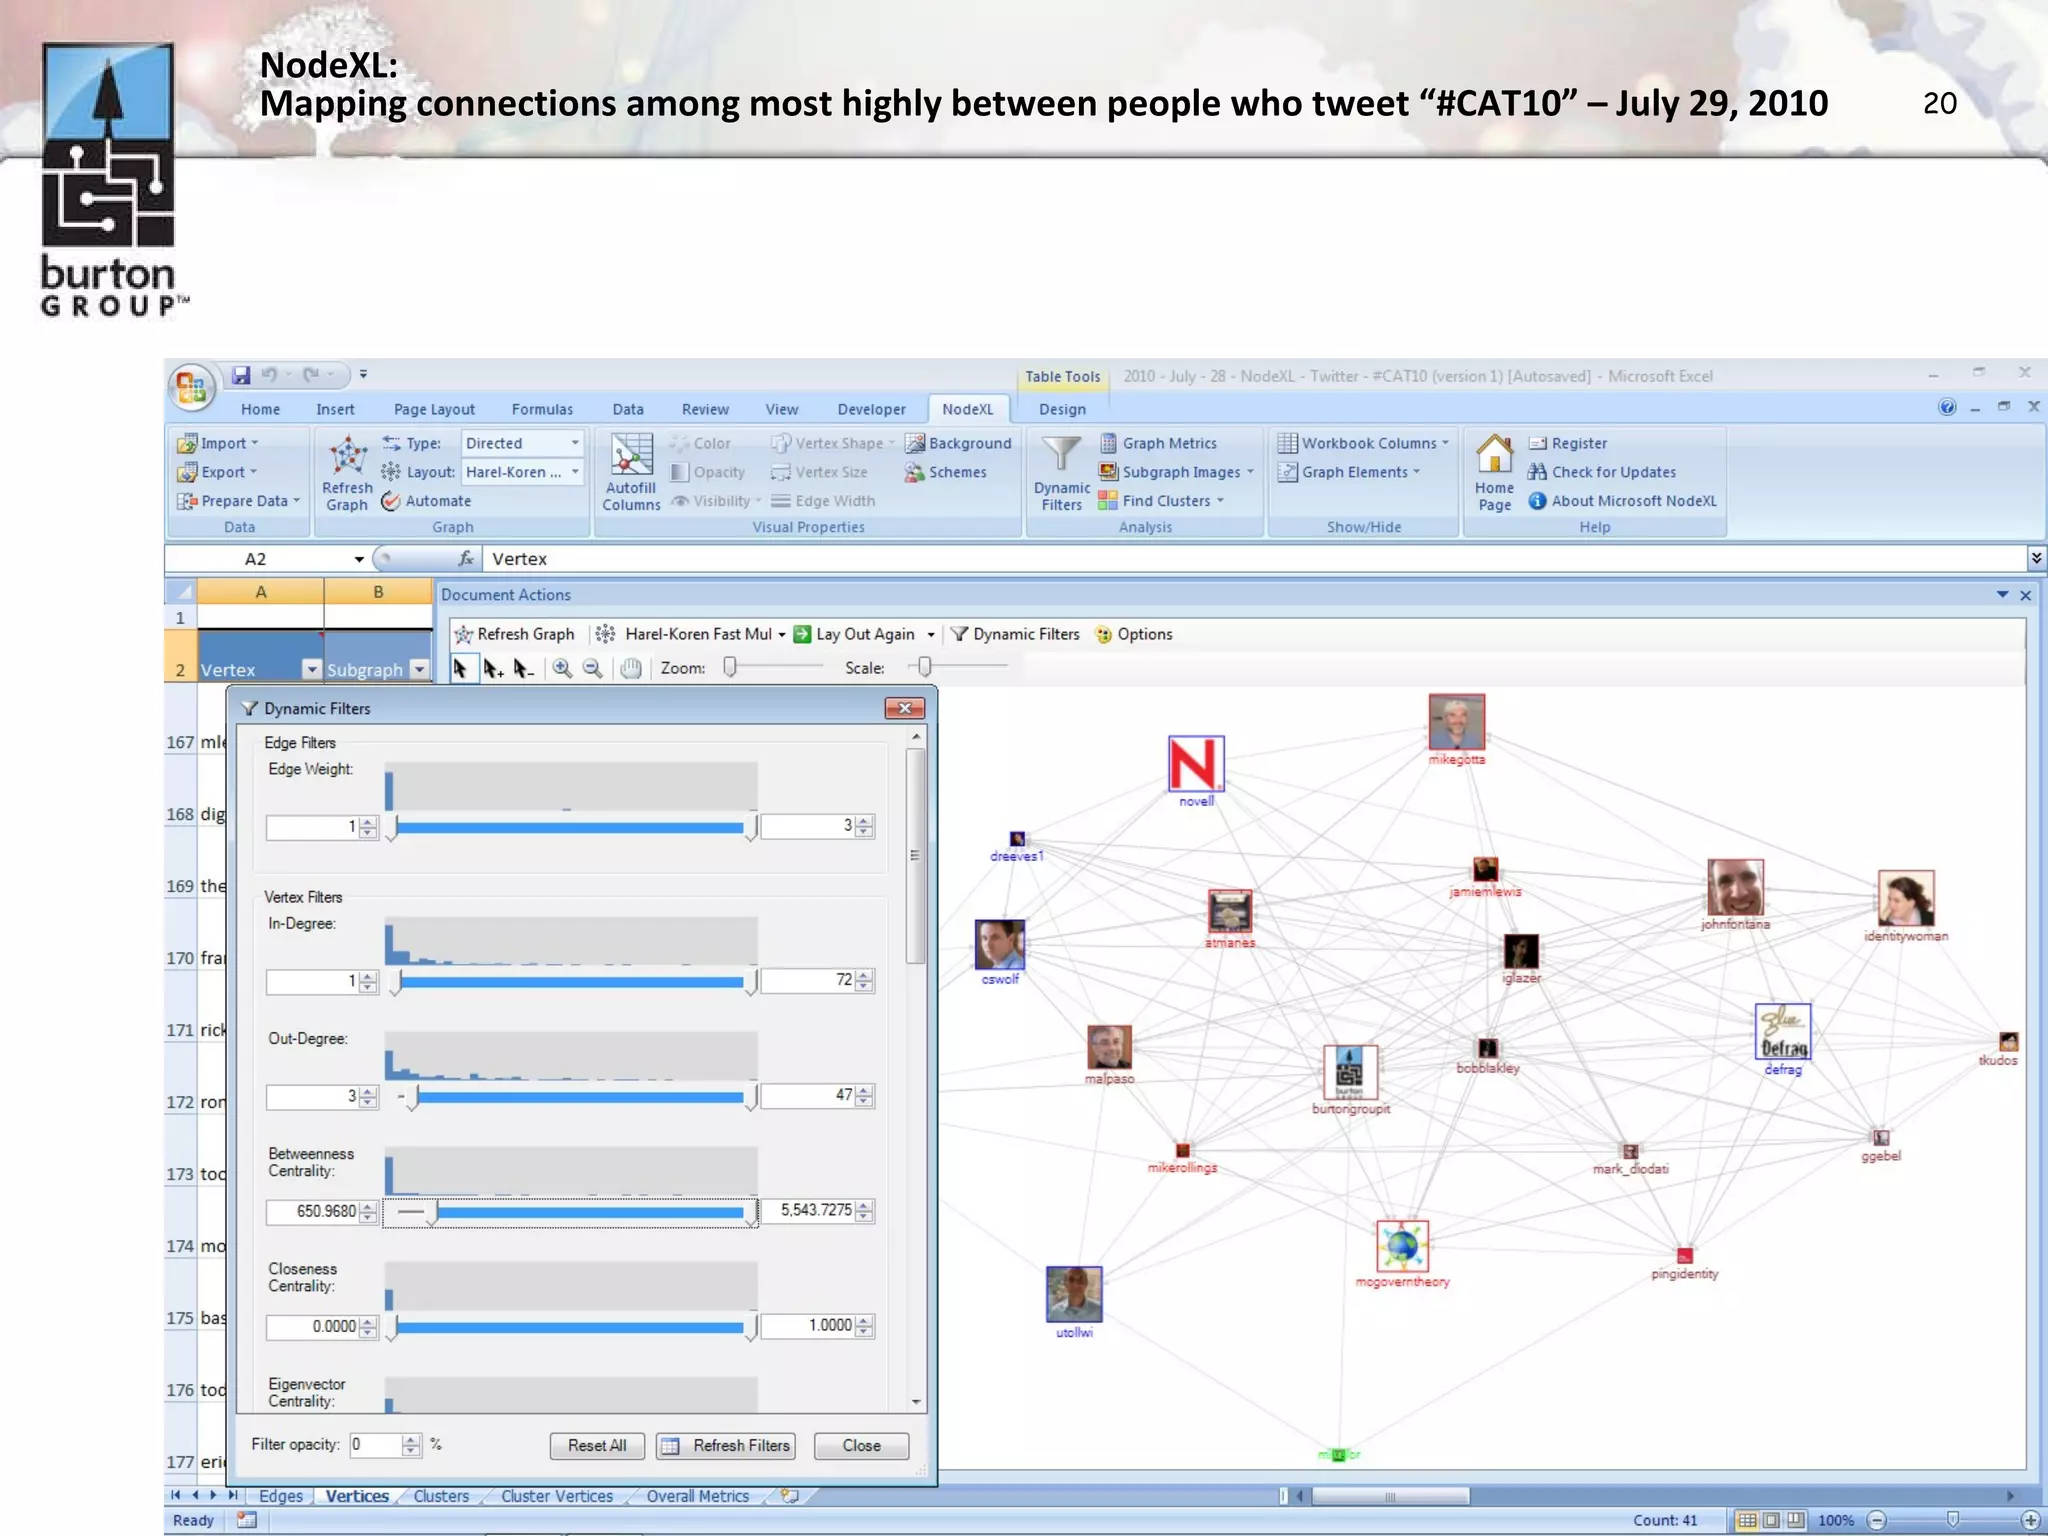Open the Lay Out Again dropdown arrow

click(930, 634)
